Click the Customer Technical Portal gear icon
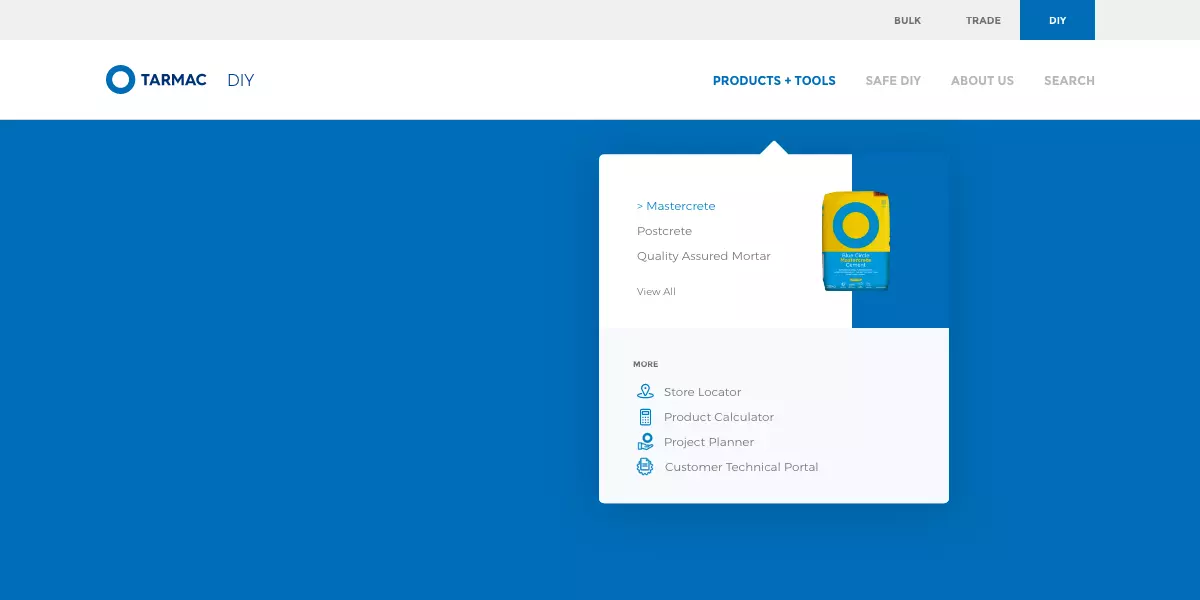The height and width of the screenshot is (600, 1200). click(x=645, y=467)
